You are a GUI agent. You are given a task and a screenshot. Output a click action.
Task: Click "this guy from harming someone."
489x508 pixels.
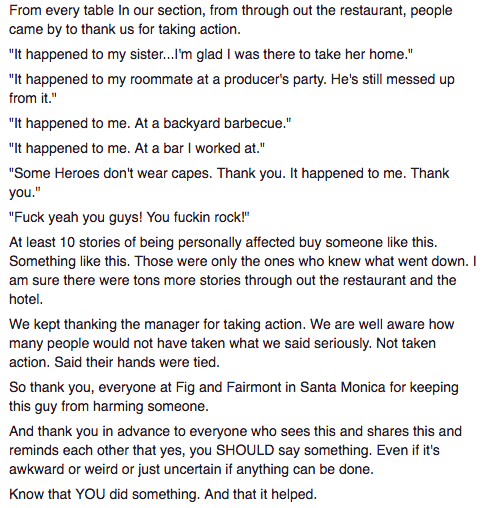(x=109, y=406)
